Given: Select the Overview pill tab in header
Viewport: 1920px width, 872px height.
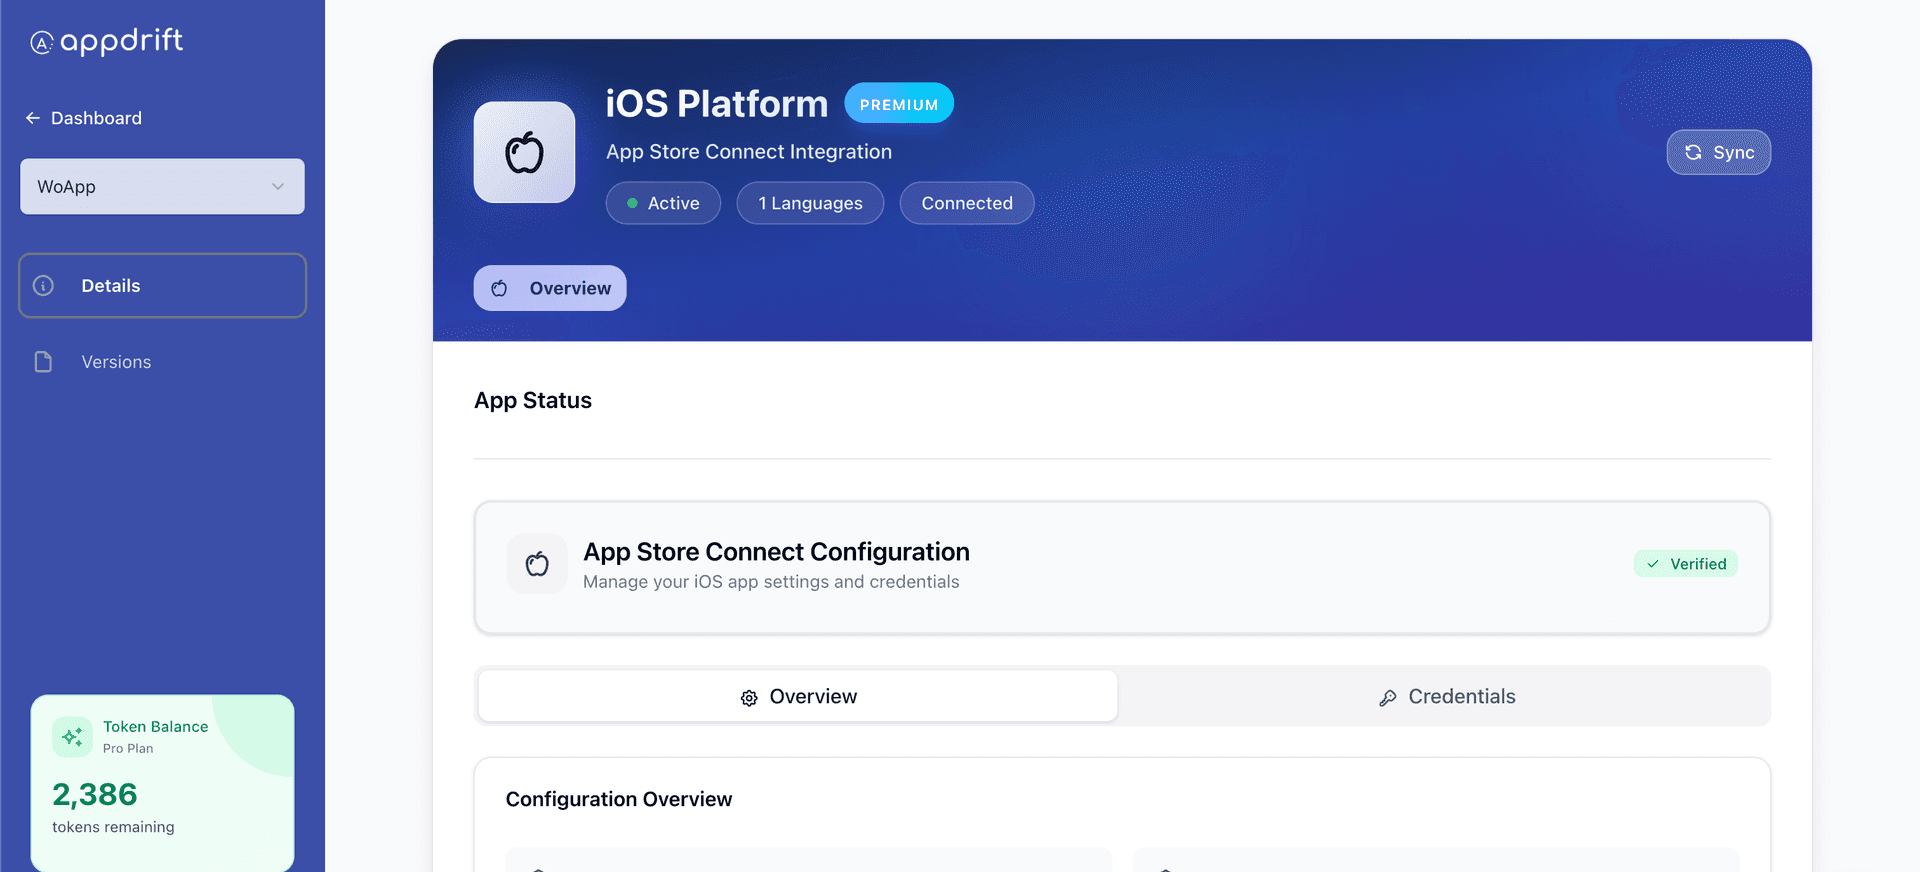Looking at the screenshot, I should 550,288.
